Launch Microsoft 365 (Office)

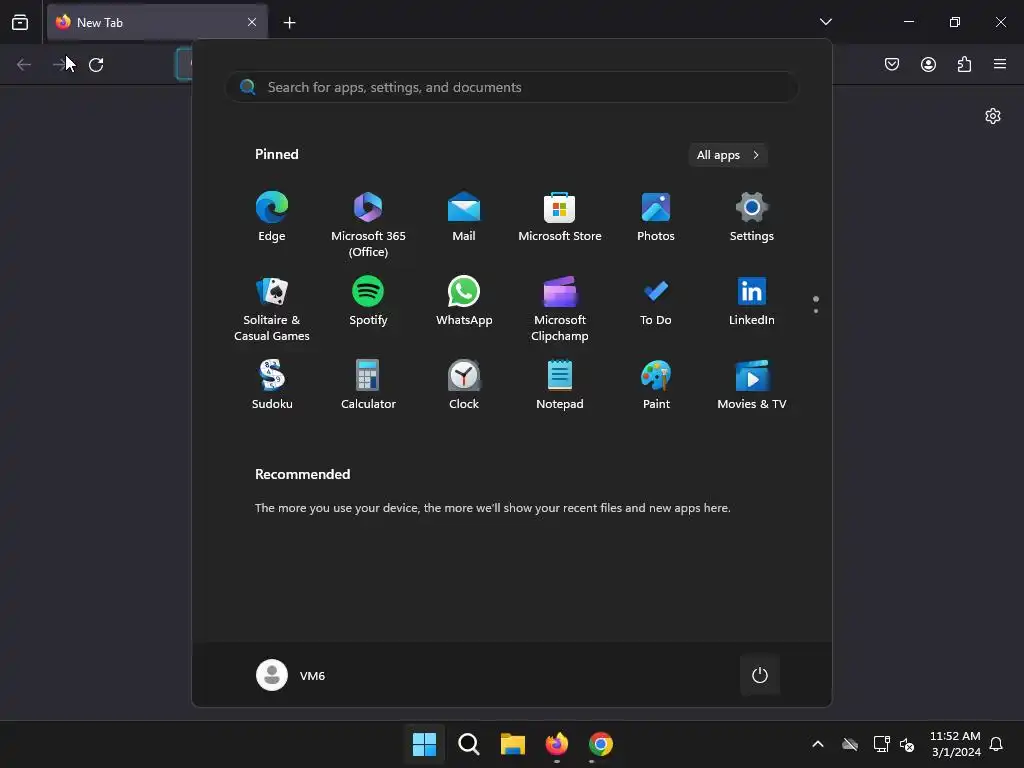(368, 224)
